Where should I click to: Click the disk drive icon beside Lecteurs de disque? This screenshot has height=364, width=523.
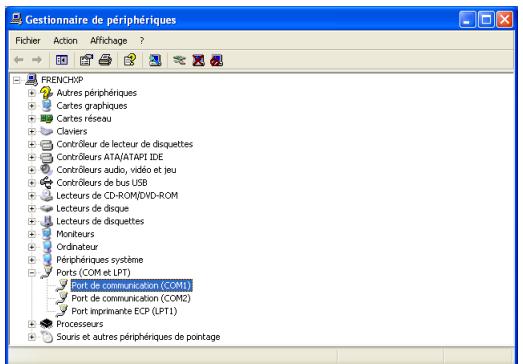pyautogui.click(x=46, y=209)
